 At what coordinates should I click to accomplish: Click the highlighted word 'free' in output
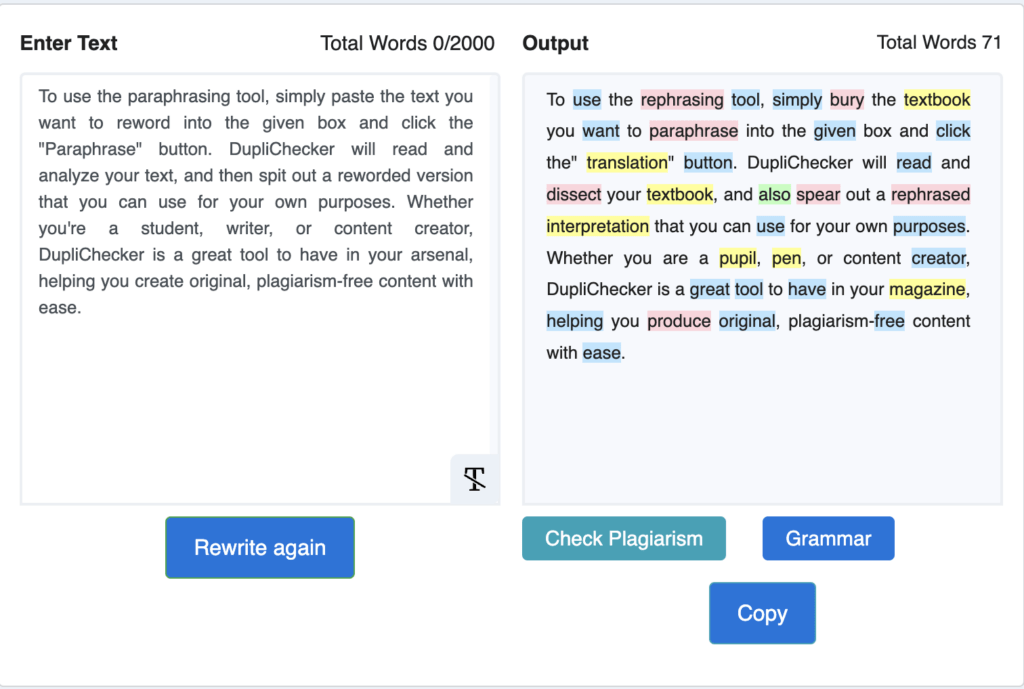point(889,321)
